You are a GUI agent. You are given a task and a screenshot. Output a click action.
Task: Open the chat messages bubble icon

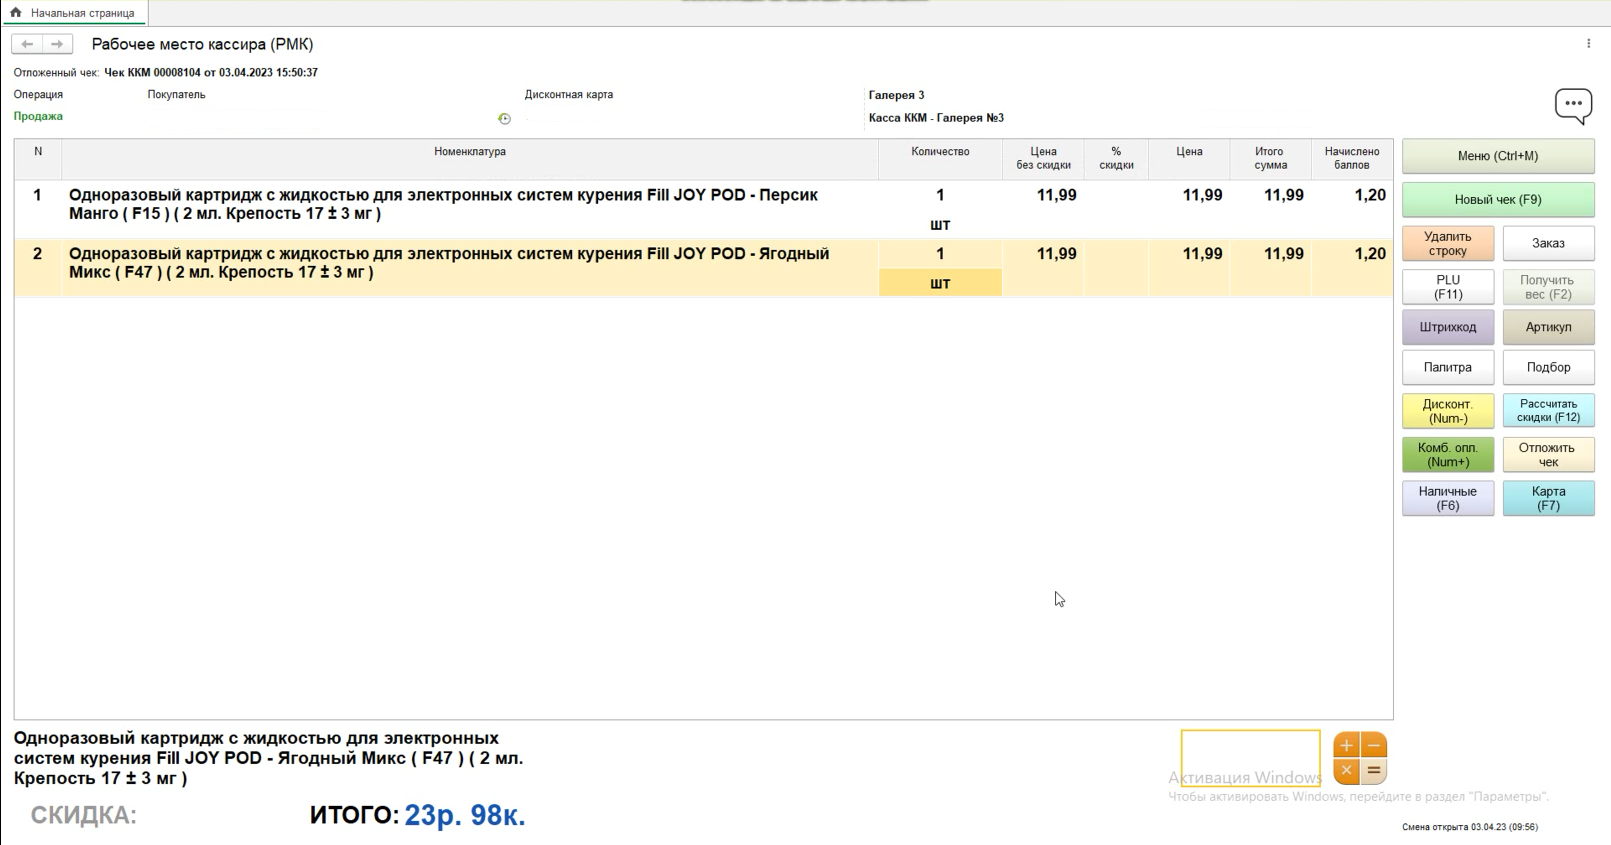(x=1572, y=105)
